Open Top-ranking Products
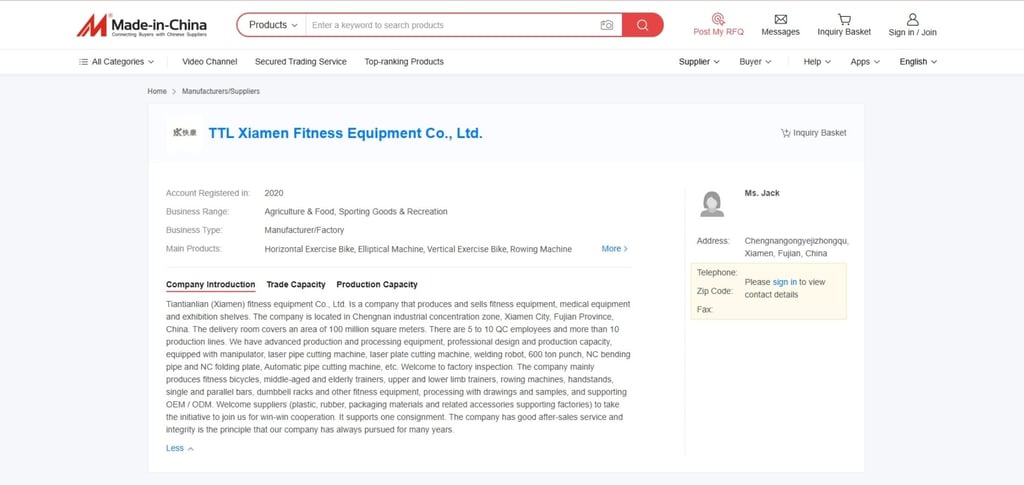This screenshot has width=1024, height=485. [404, 61]
